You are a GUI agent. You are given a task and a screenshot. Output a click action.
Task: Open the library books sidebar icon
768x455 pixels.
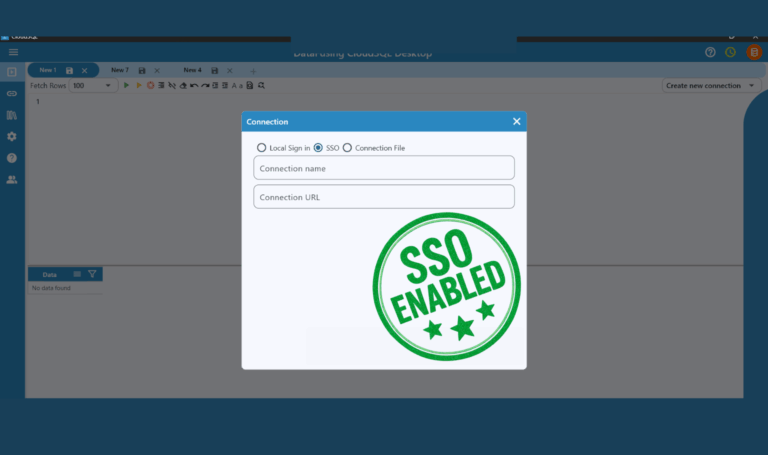click(x=12, y=115)
